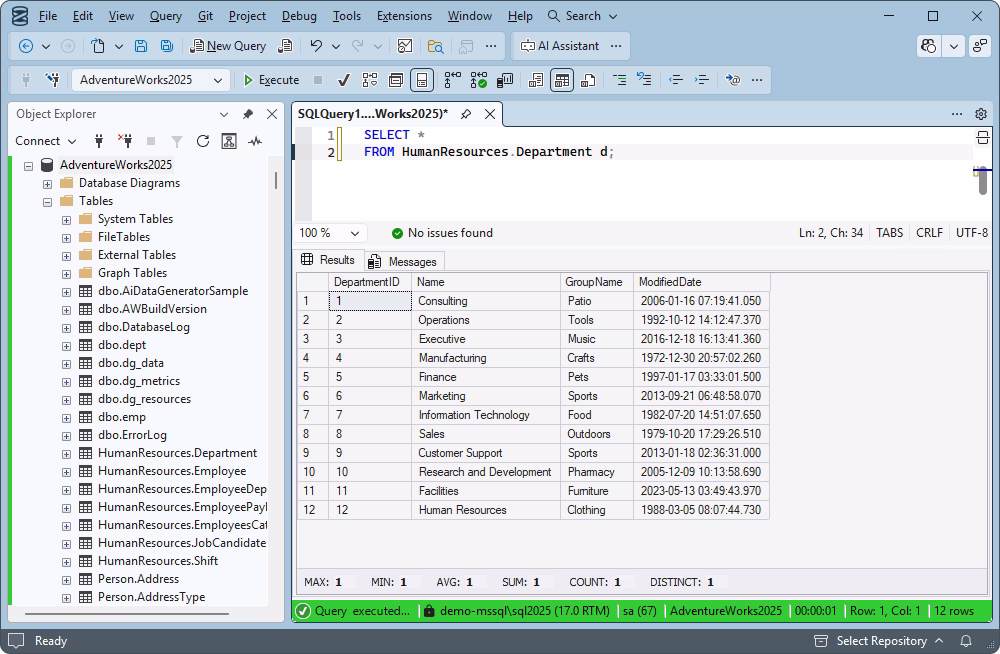The image size is (1000, 654).
Task: Click the UTF-8 encoding indicator
Action: coord(971,233)
